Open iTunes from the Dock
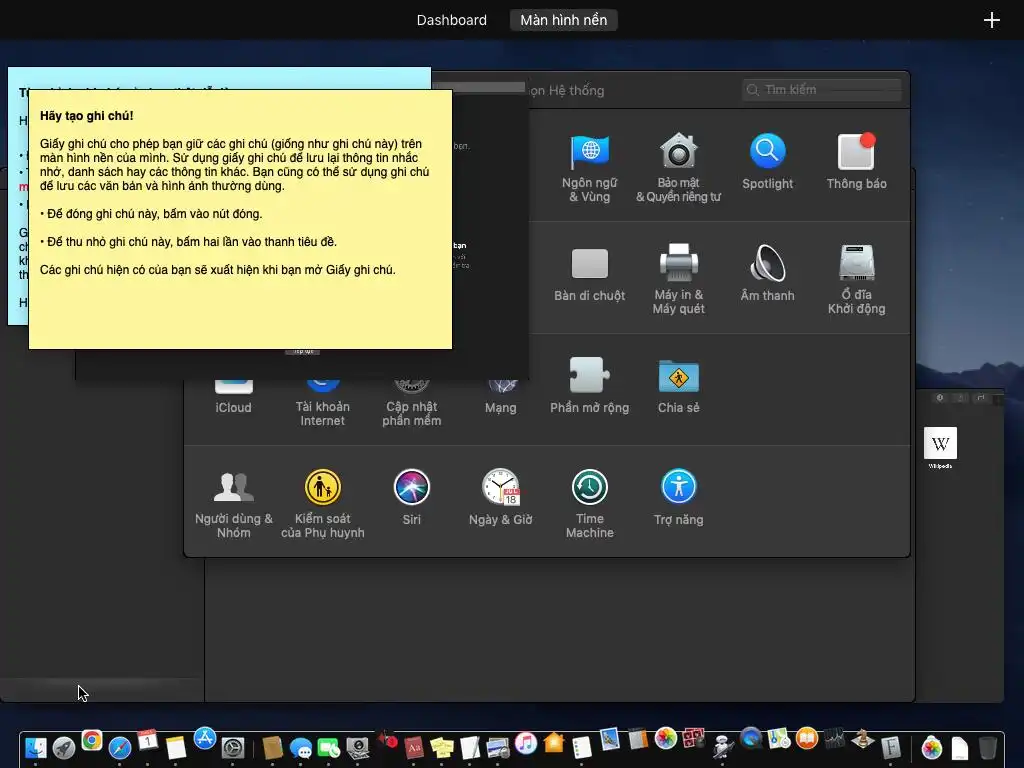This screenshot has width=1024, height=768. click(x=526, y=743)
